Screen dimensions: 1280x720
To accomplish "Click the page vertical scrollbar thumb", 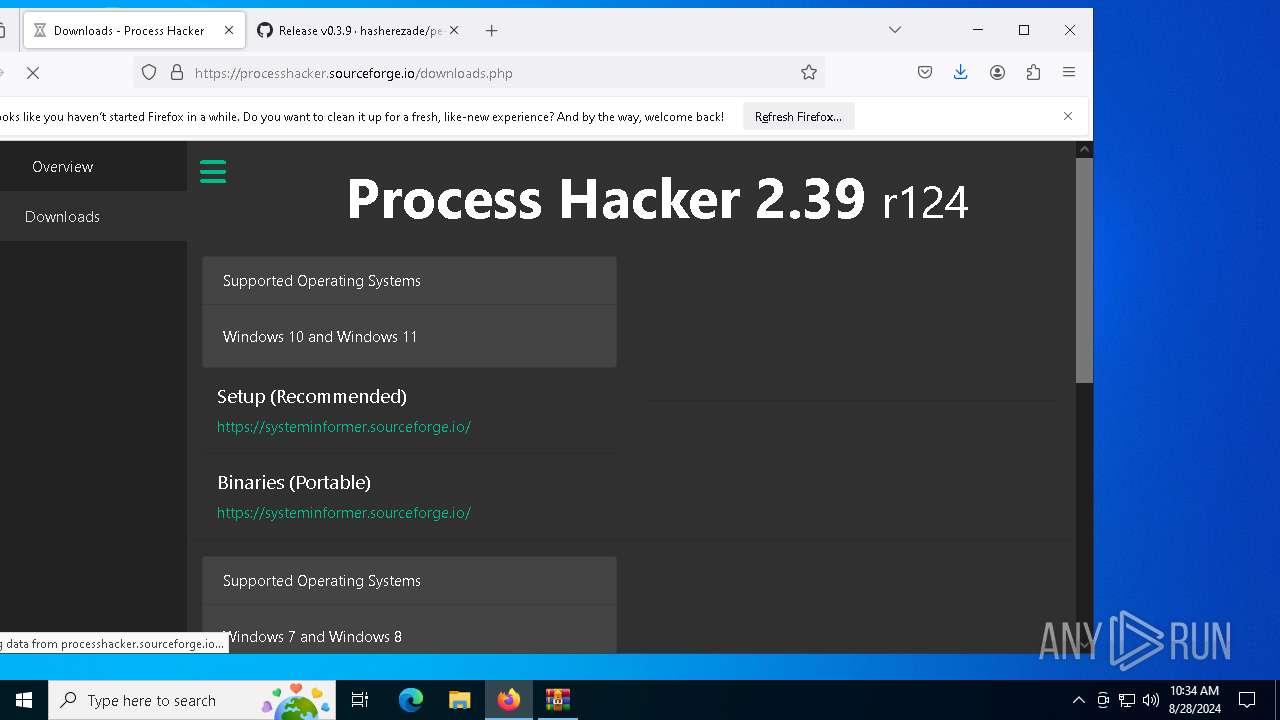I will (1084, 269).
